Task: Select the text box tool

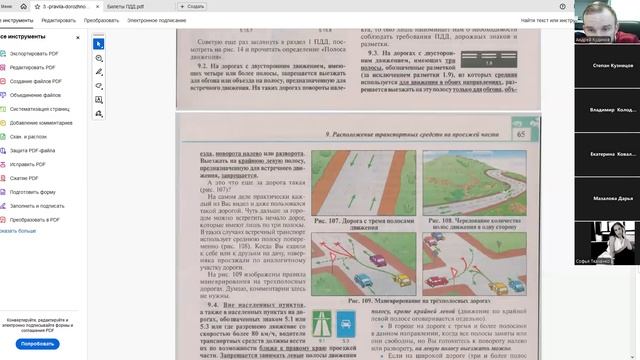Action: tap(99, 100)
